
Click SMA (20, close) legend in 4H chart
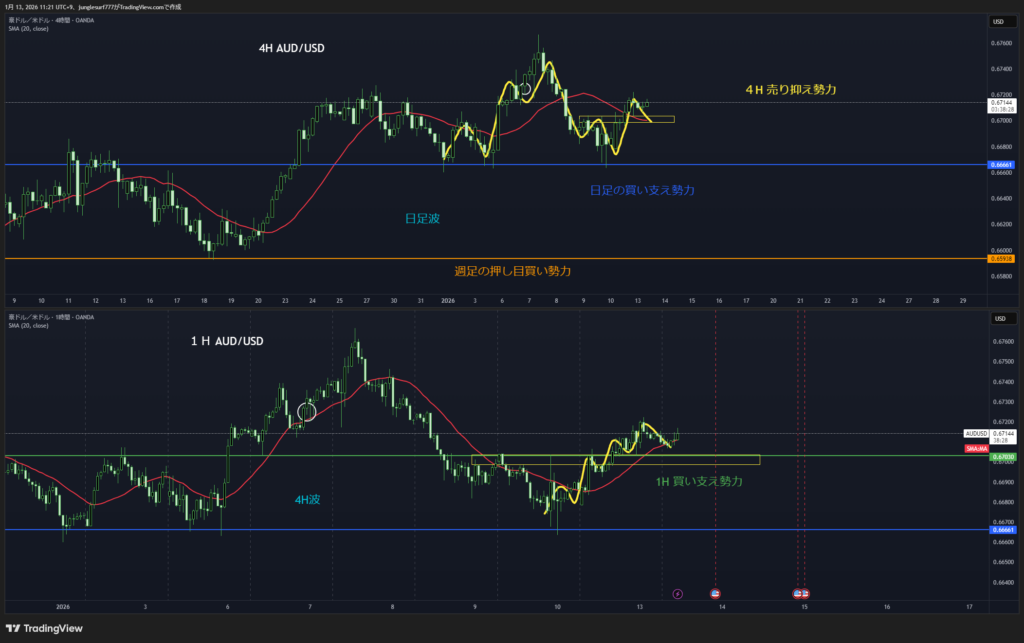30,28
